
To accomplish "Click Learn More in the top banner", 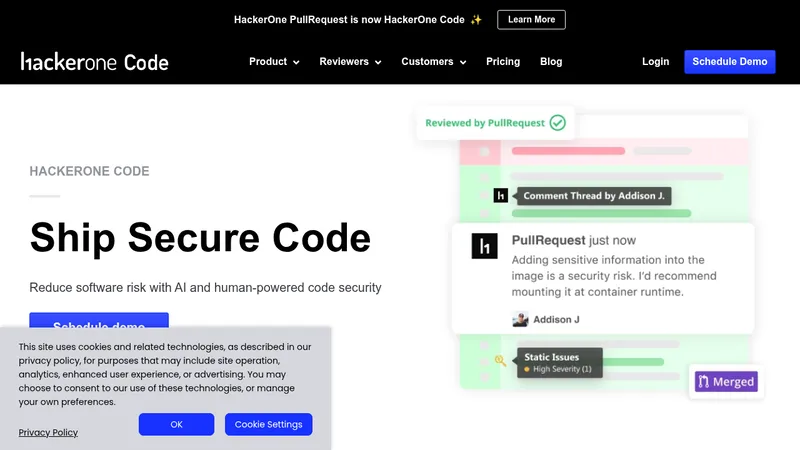I will [531, 20].
